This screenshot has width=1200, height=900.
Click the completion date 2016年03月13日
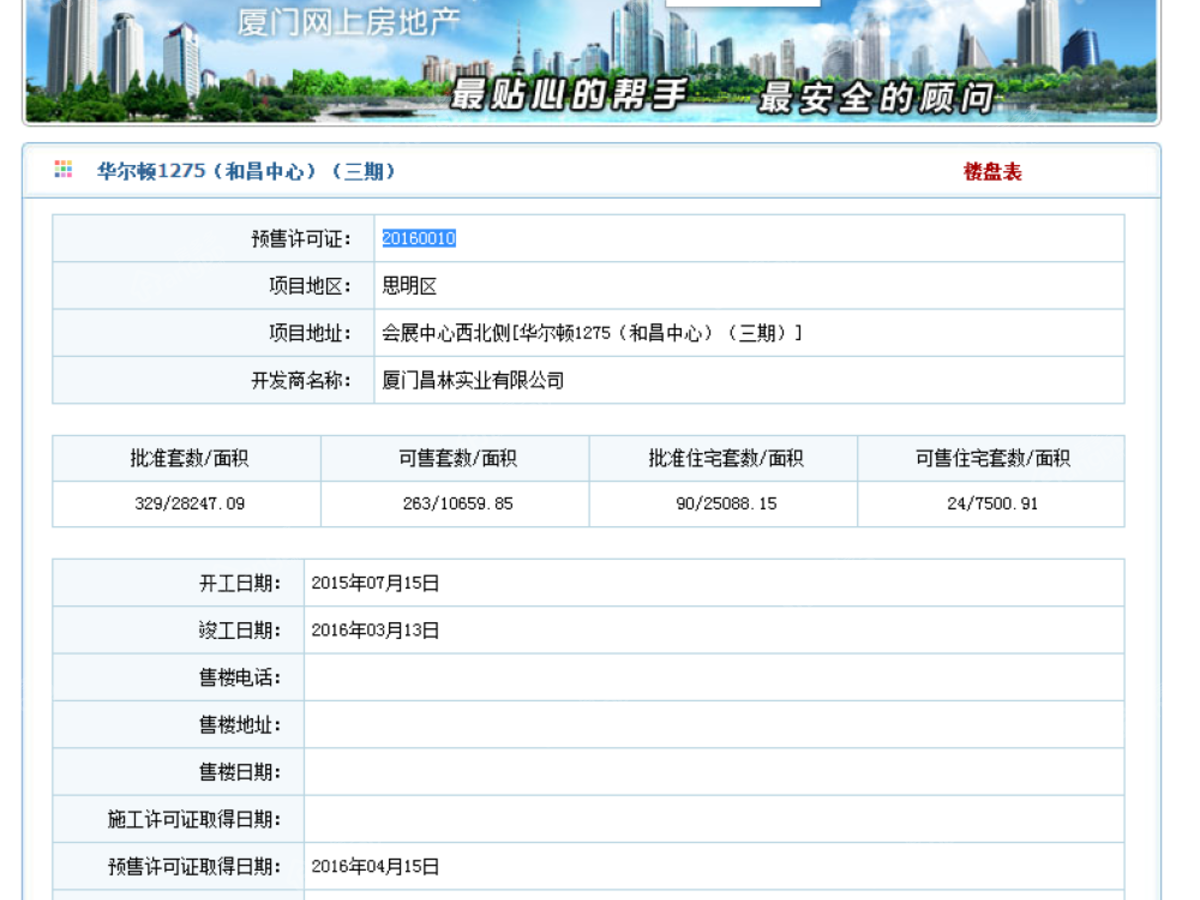pos(375,630)
